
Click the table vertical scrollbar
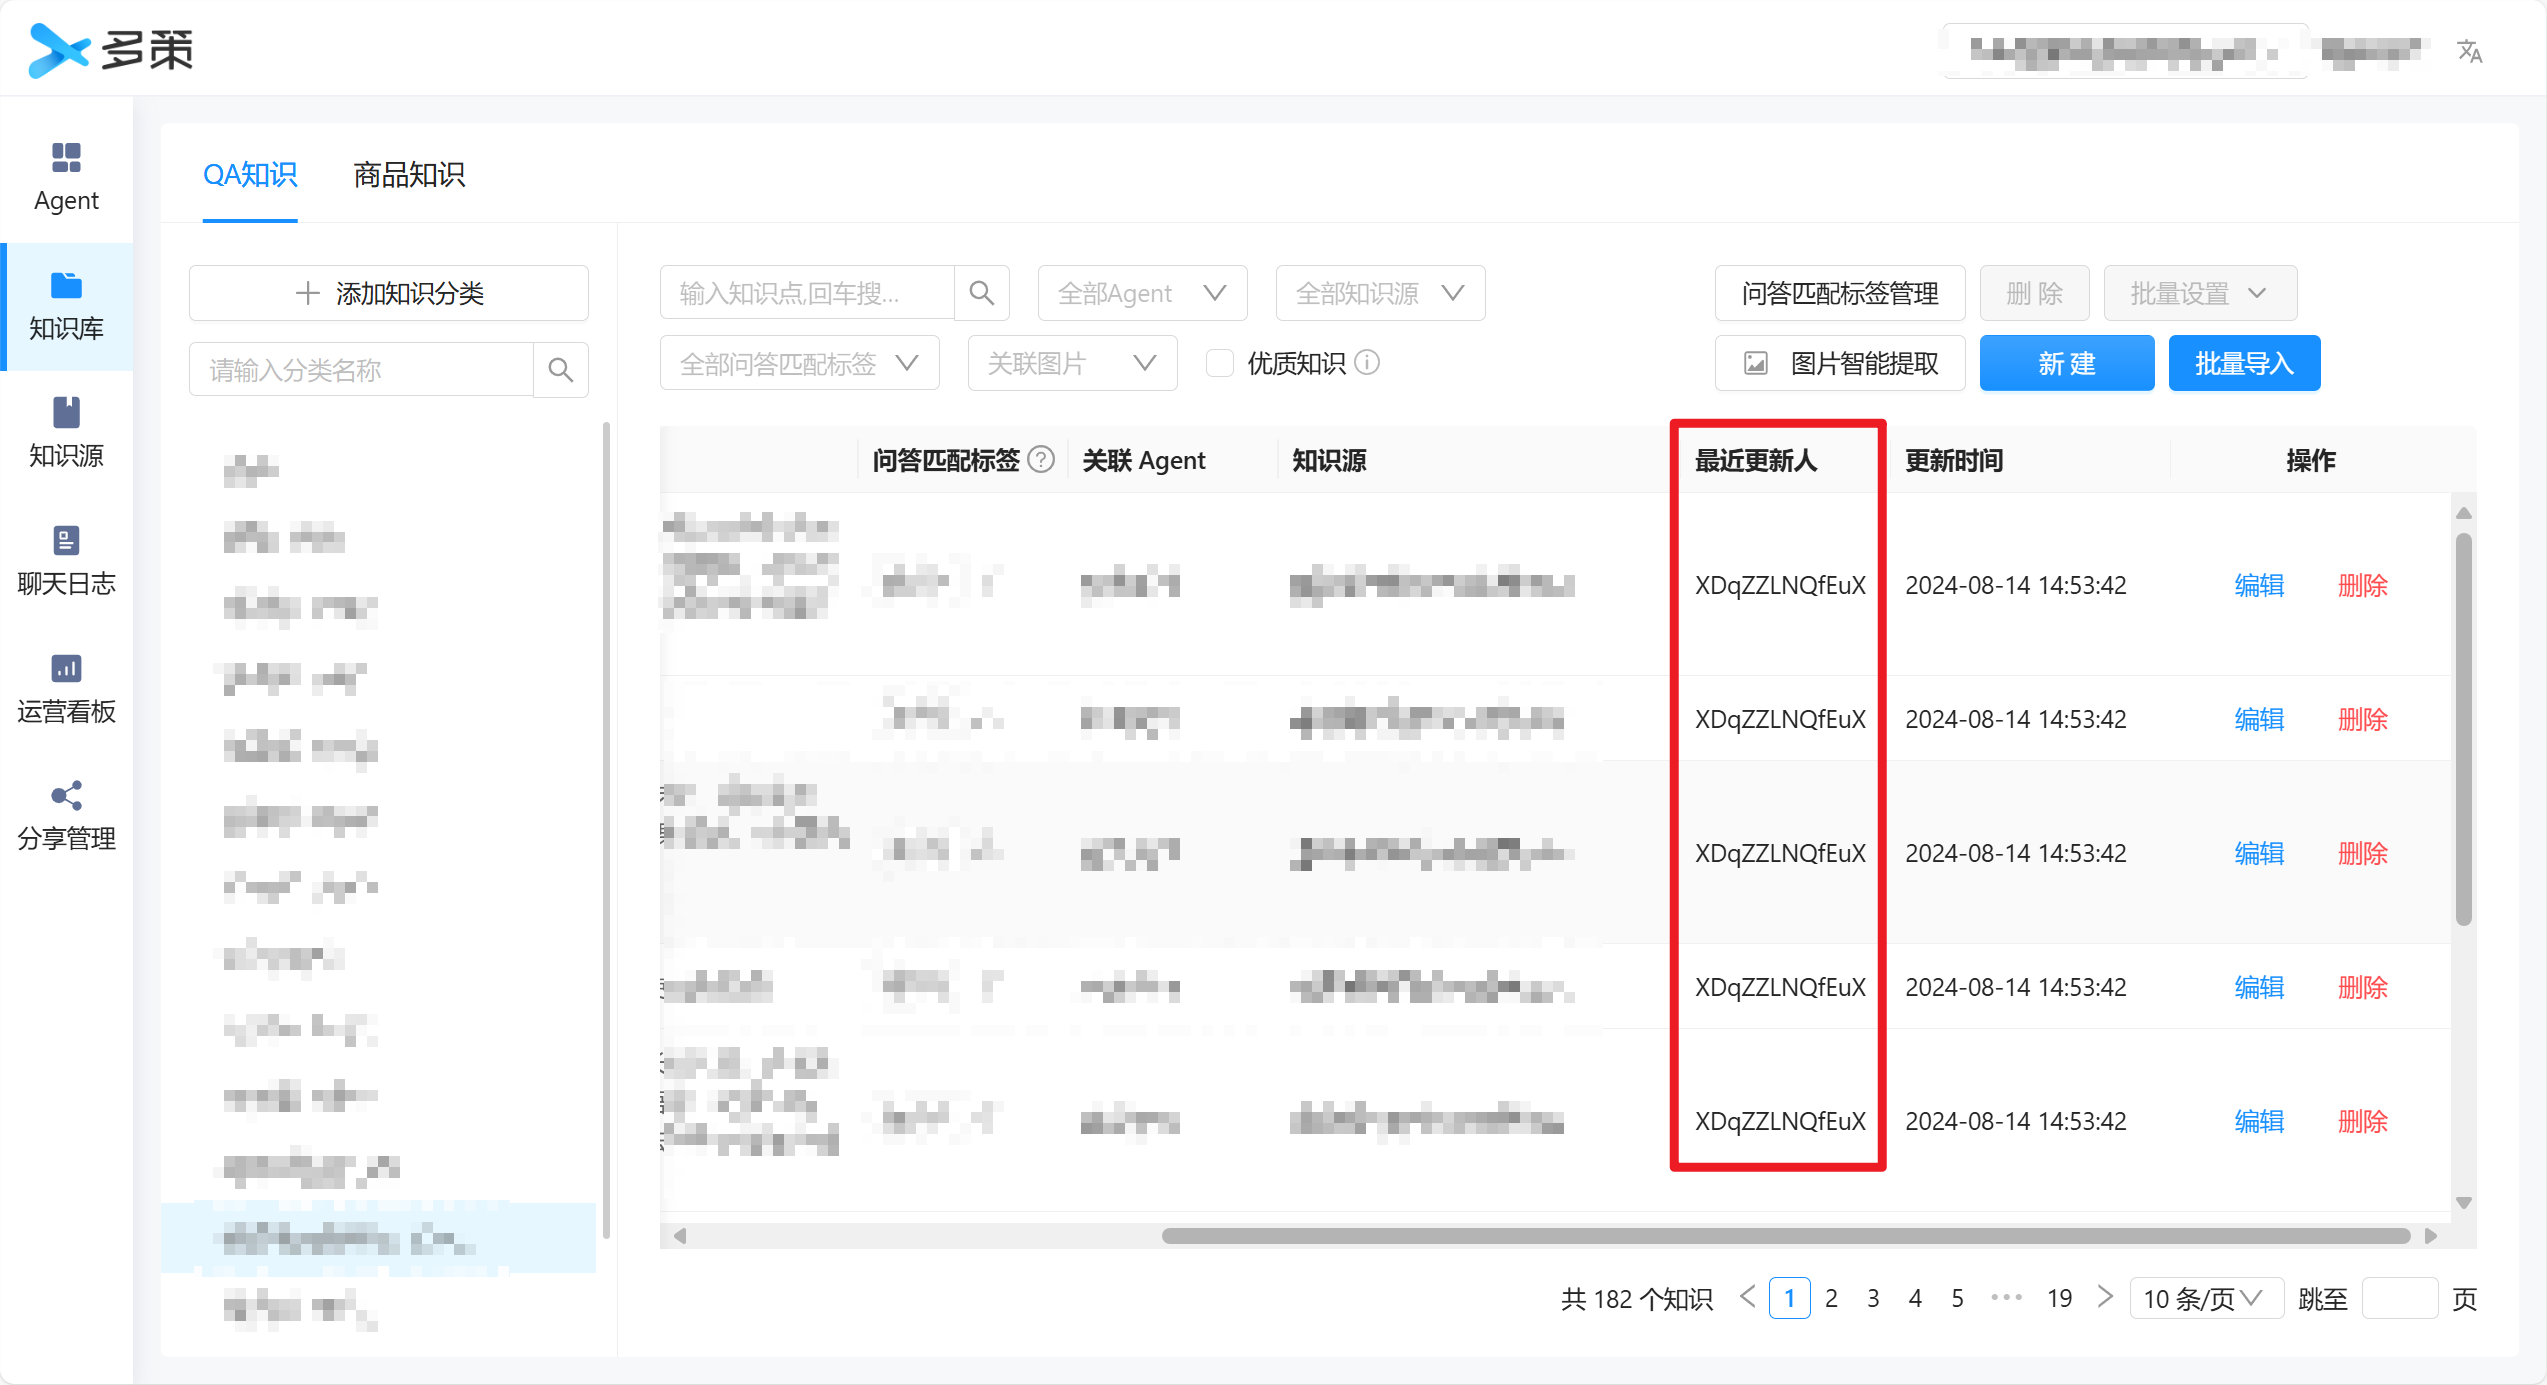pyautogui.click(x=2463, y=730)
